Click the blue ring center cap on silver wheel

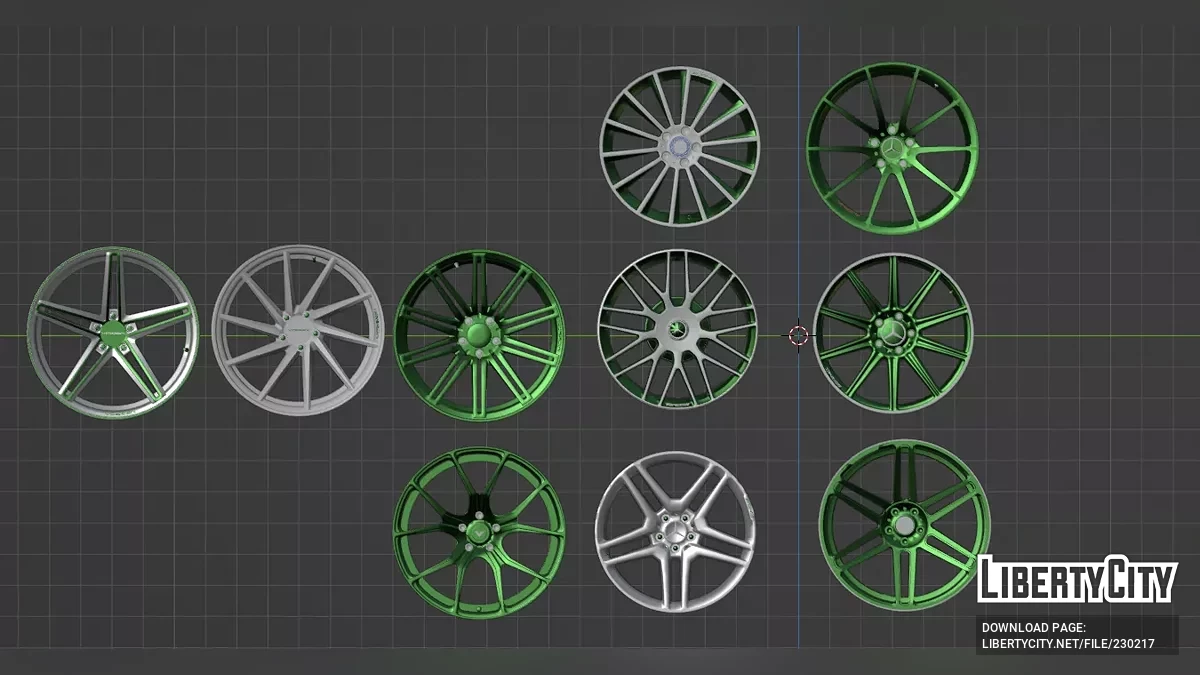pyautogui.click(x=679, y=147)
